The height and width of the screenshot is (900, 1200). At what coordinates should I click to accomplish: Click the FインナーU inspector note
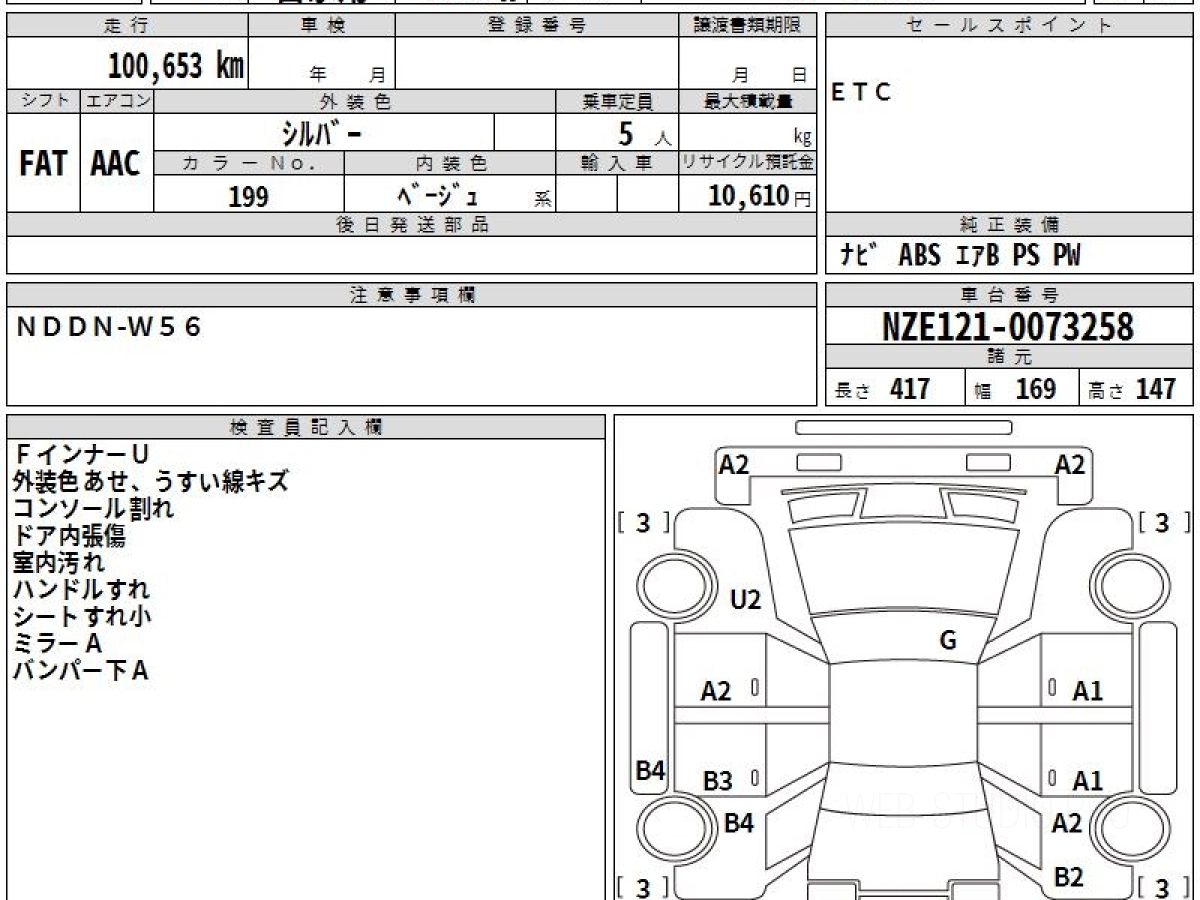pos(82,455)
